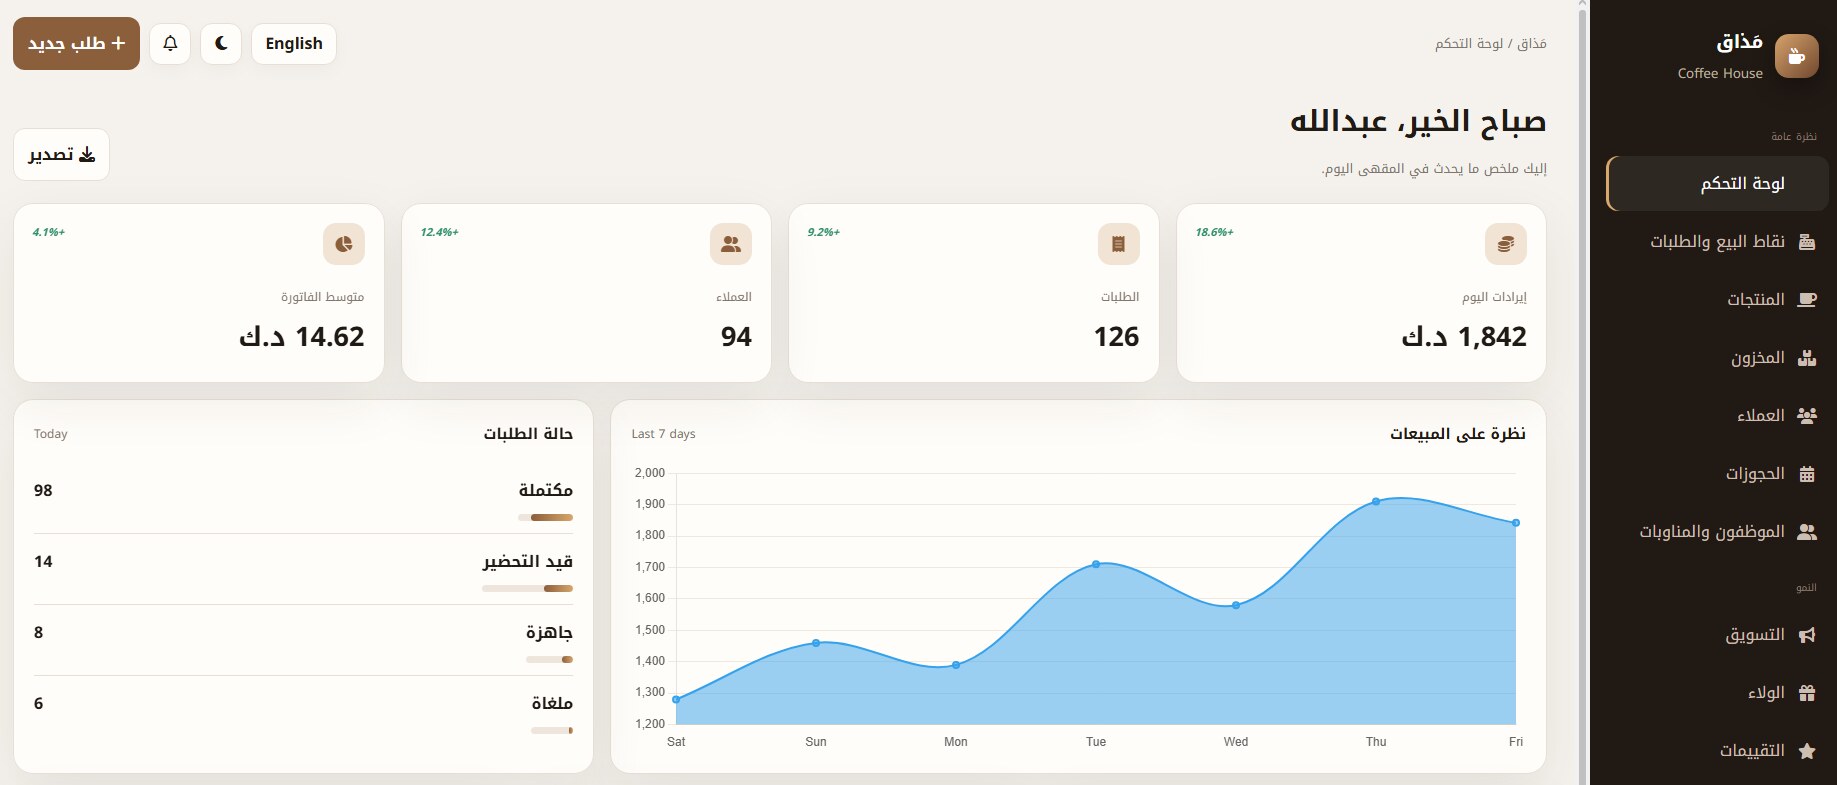This screenshot has width=1837, height=785.
Task: Click the coins icon on إيرادات اليوم card
Action: click(1506, 244)
